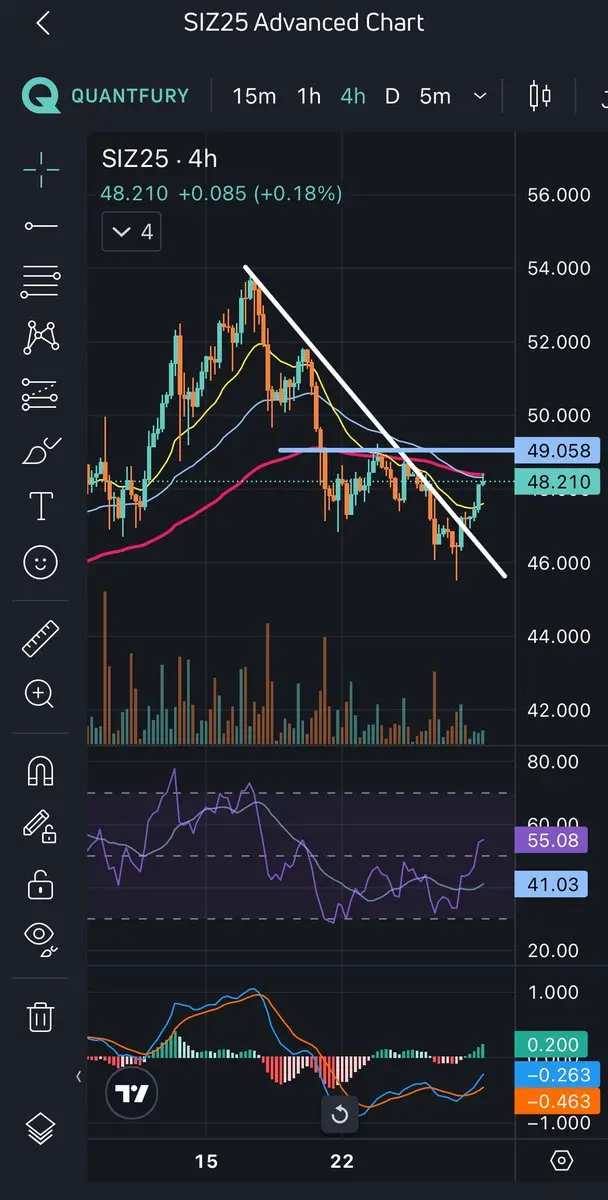The height and width of the screenshot is (1200, 608).
Task: Select the white descending trendline
Action: point(375,420)
